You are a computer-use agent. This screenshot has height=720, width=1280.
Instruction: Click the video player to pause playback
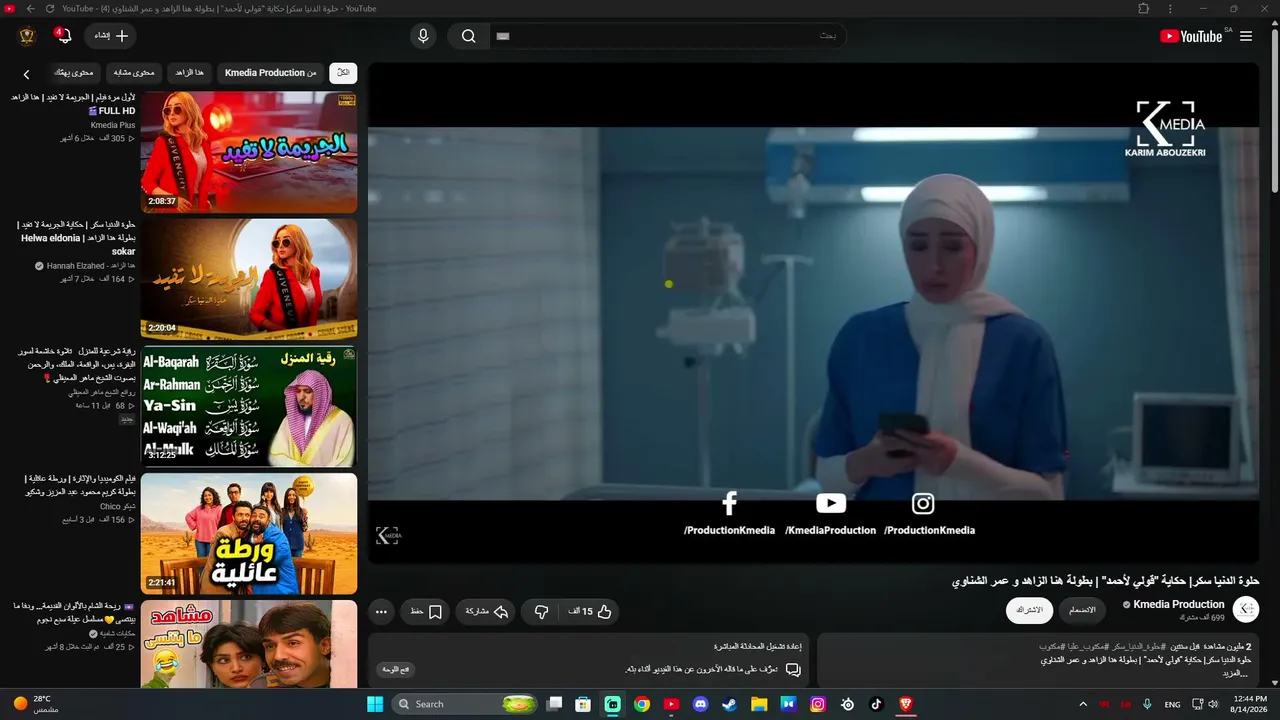pyautogui.click(x=814, y=313)
